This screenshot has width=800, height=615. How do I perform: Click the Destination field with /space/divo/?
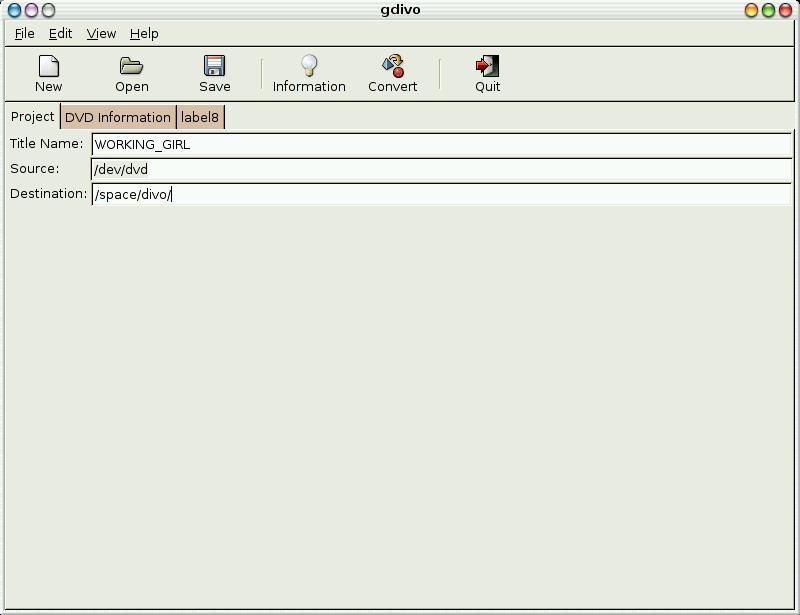pos(441,194)
